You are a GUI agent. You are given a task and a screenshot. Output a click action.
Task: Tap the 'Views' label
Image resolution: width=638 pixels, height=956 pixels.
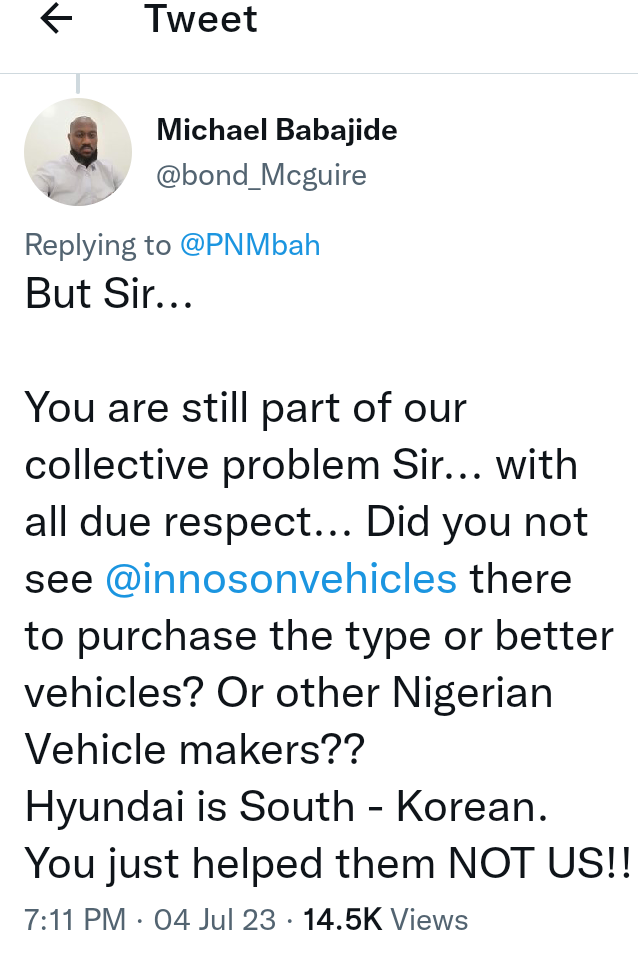(428, 919)
